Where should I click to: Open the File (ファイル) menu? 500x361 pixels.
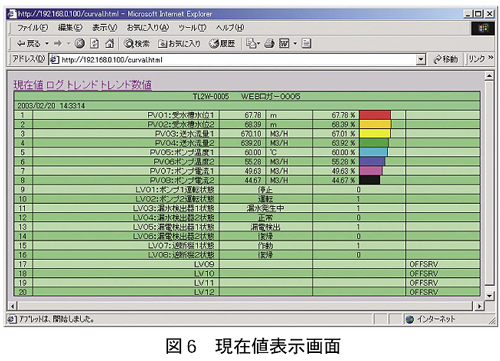pos(33,28)
